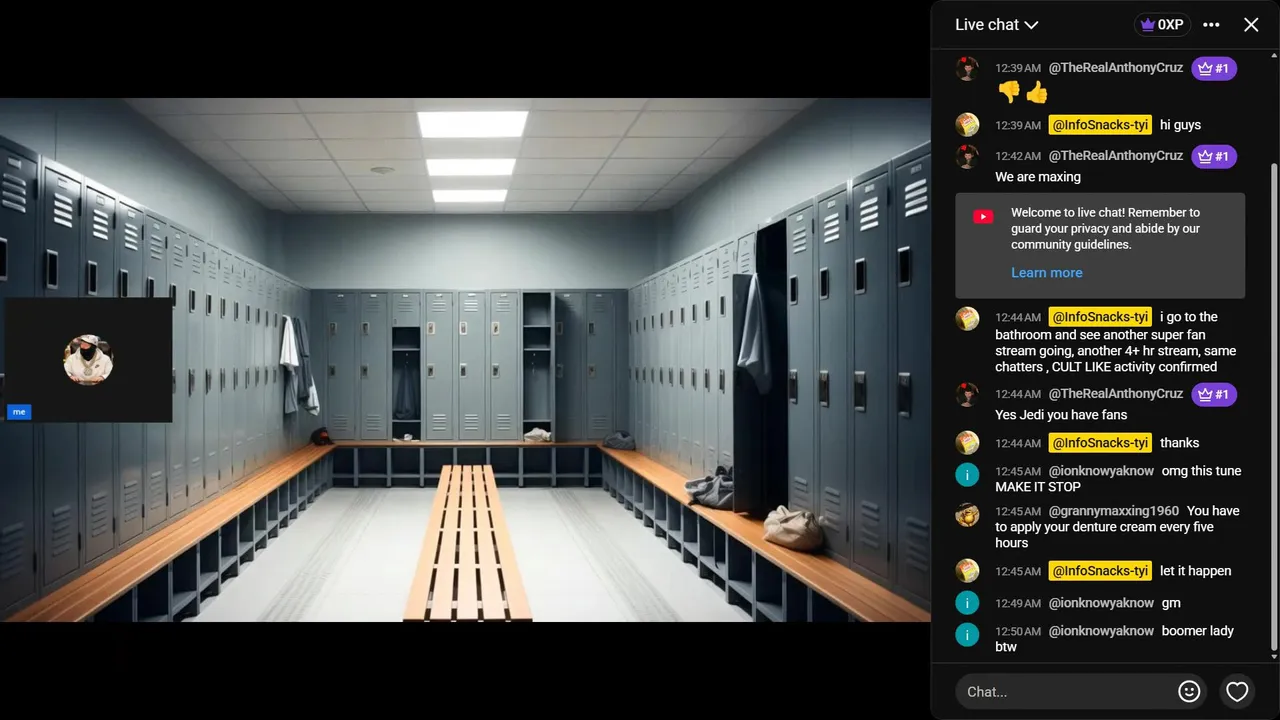The height and width of the screenshot is (720, 1280).
Task: Click the thumbs down and up emoji message
Action: click(1023, 93)
